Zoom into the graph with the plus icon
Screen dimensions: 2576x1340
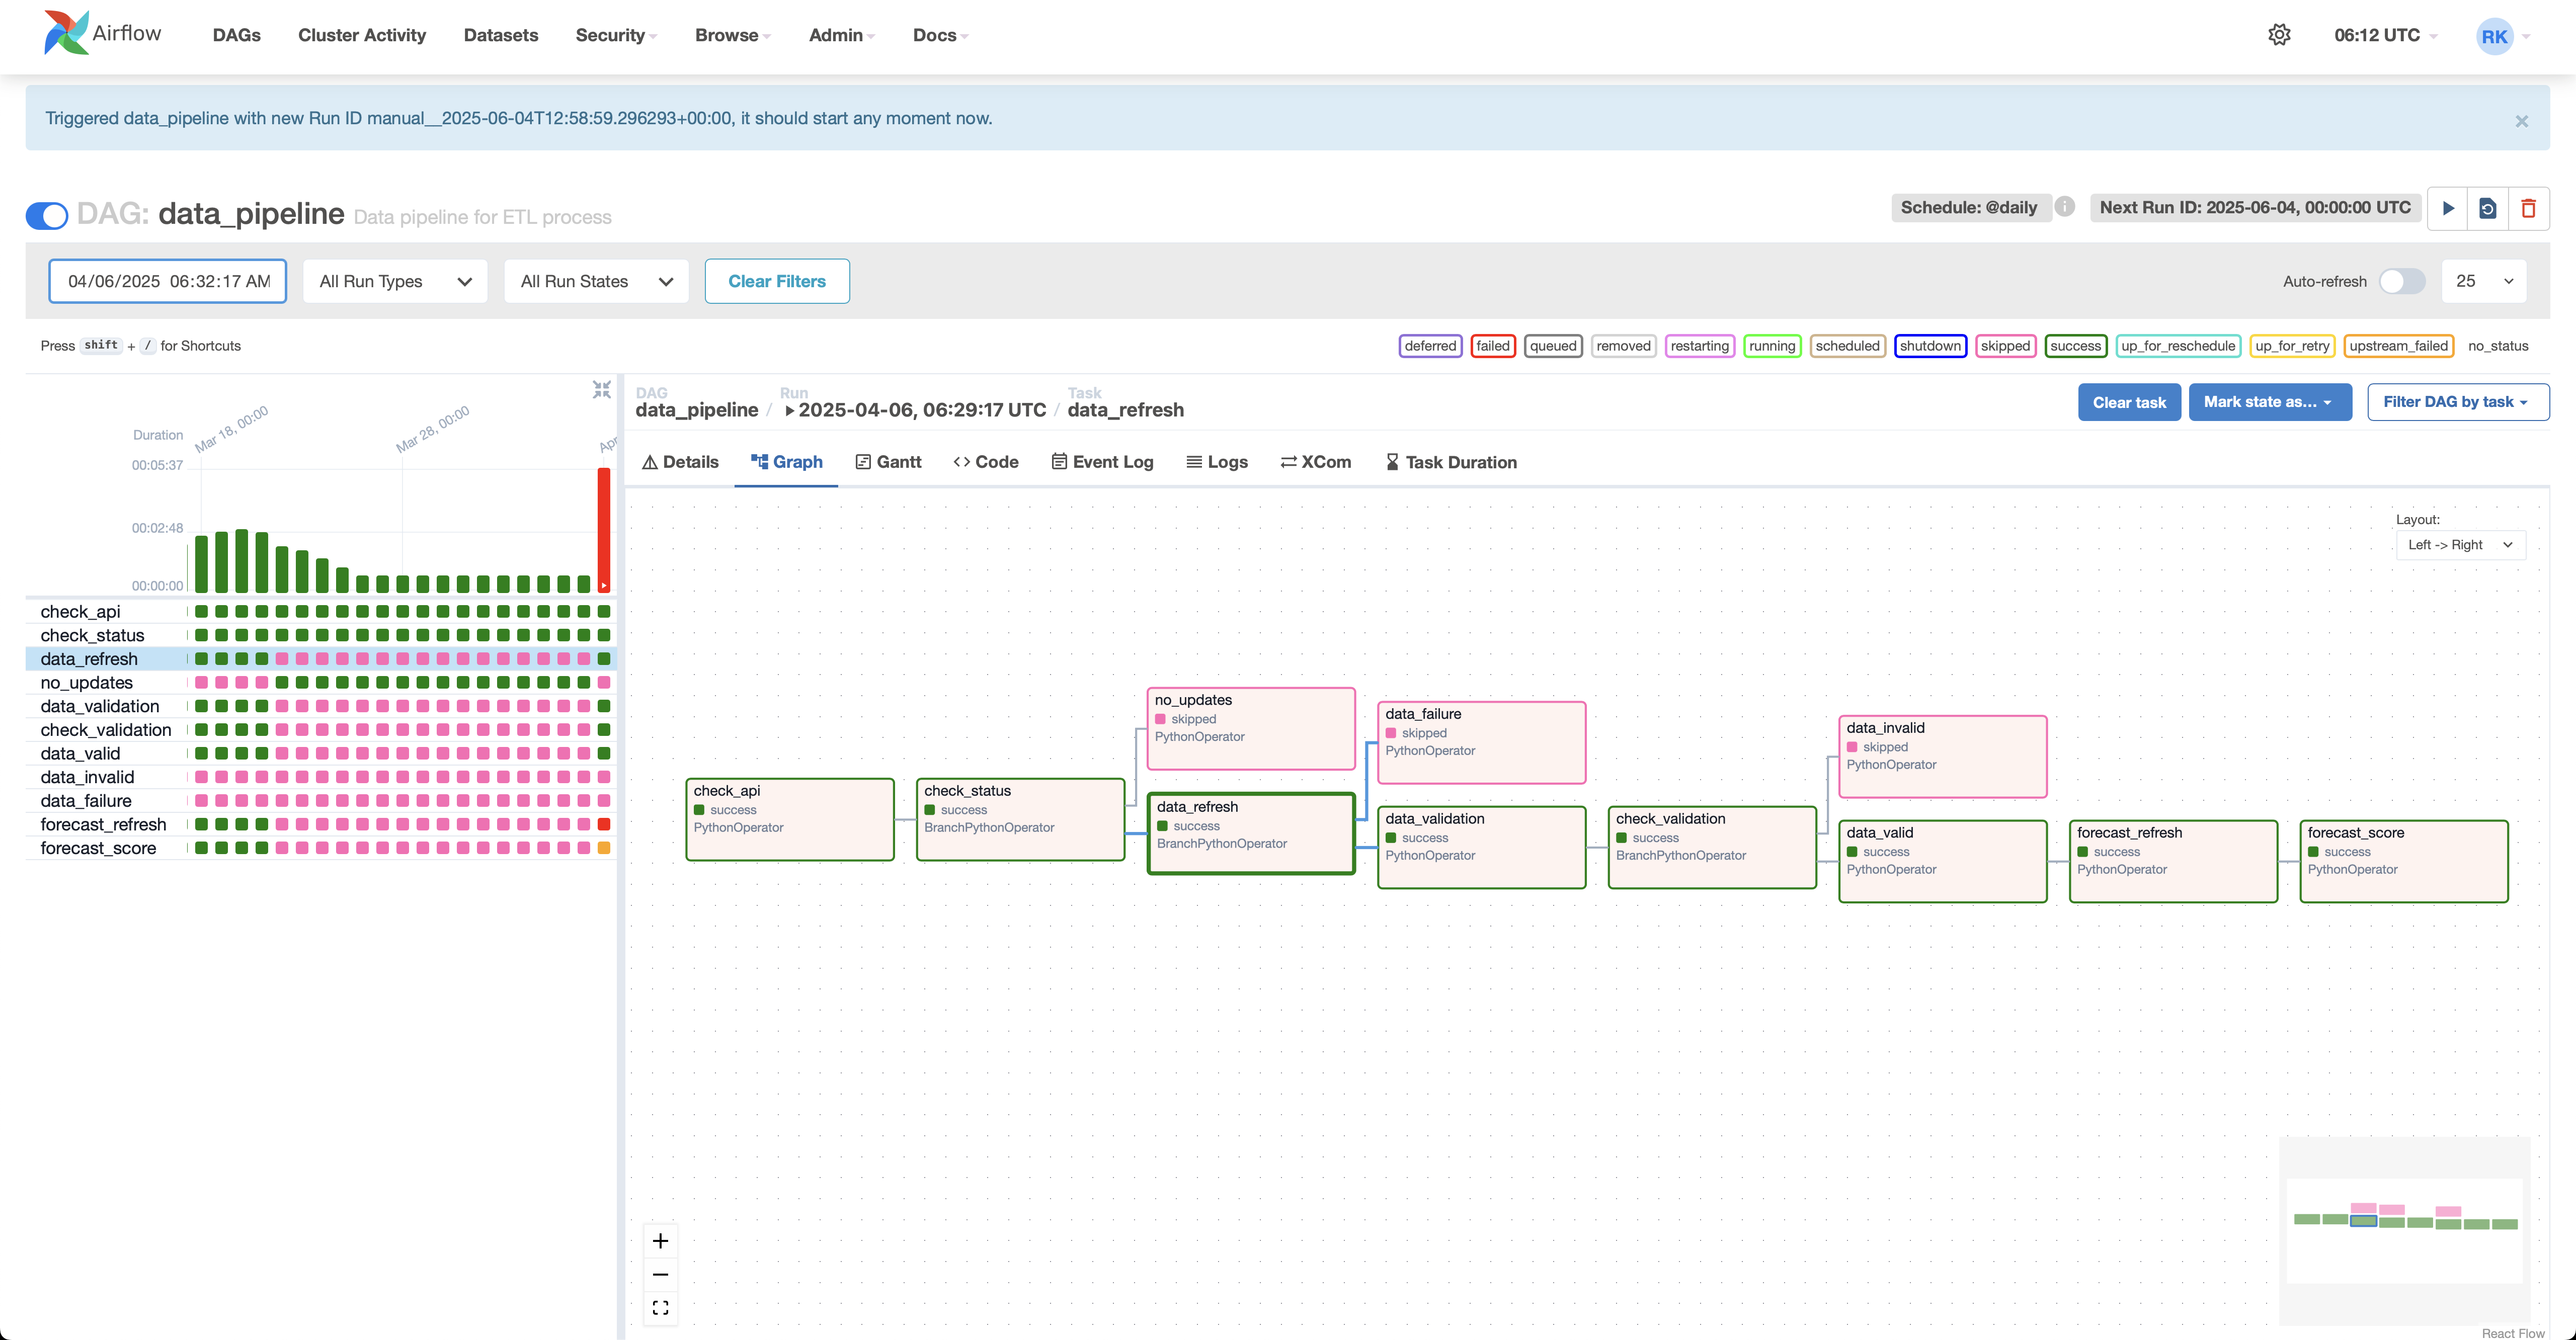tap(660, 1240)
